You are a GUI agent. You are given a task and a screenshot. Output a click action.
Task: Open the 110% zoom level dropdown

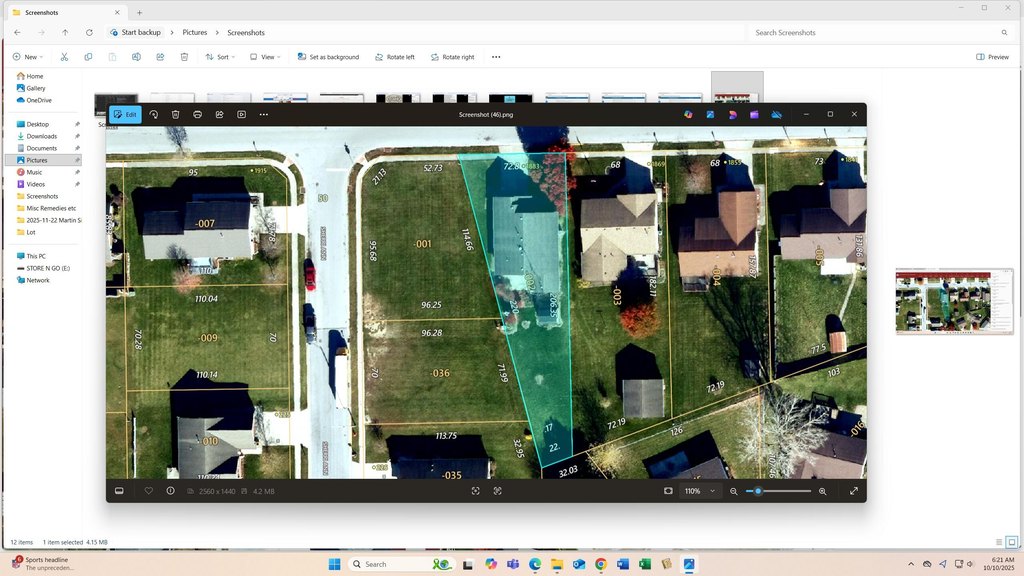point(700,491)
